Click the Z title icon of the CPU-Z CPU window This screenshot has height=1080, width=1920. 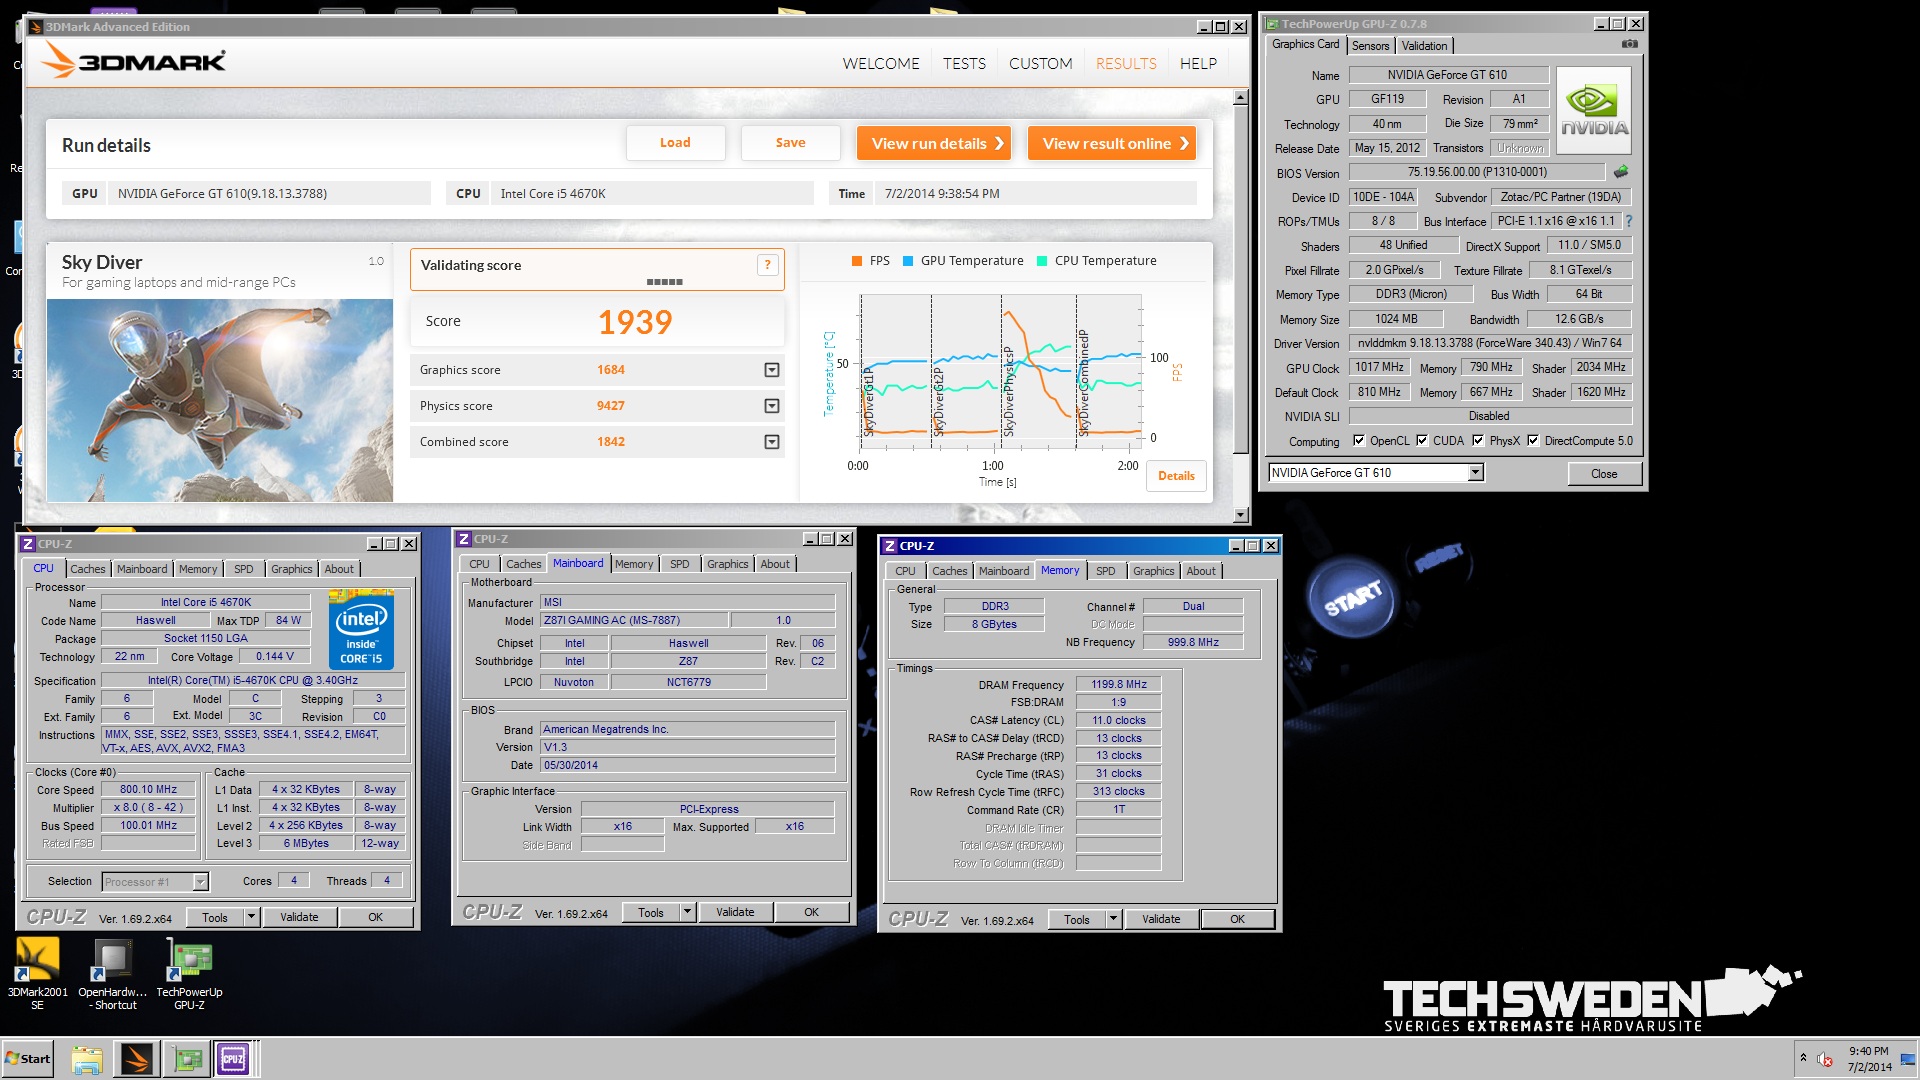coord(28,544)
